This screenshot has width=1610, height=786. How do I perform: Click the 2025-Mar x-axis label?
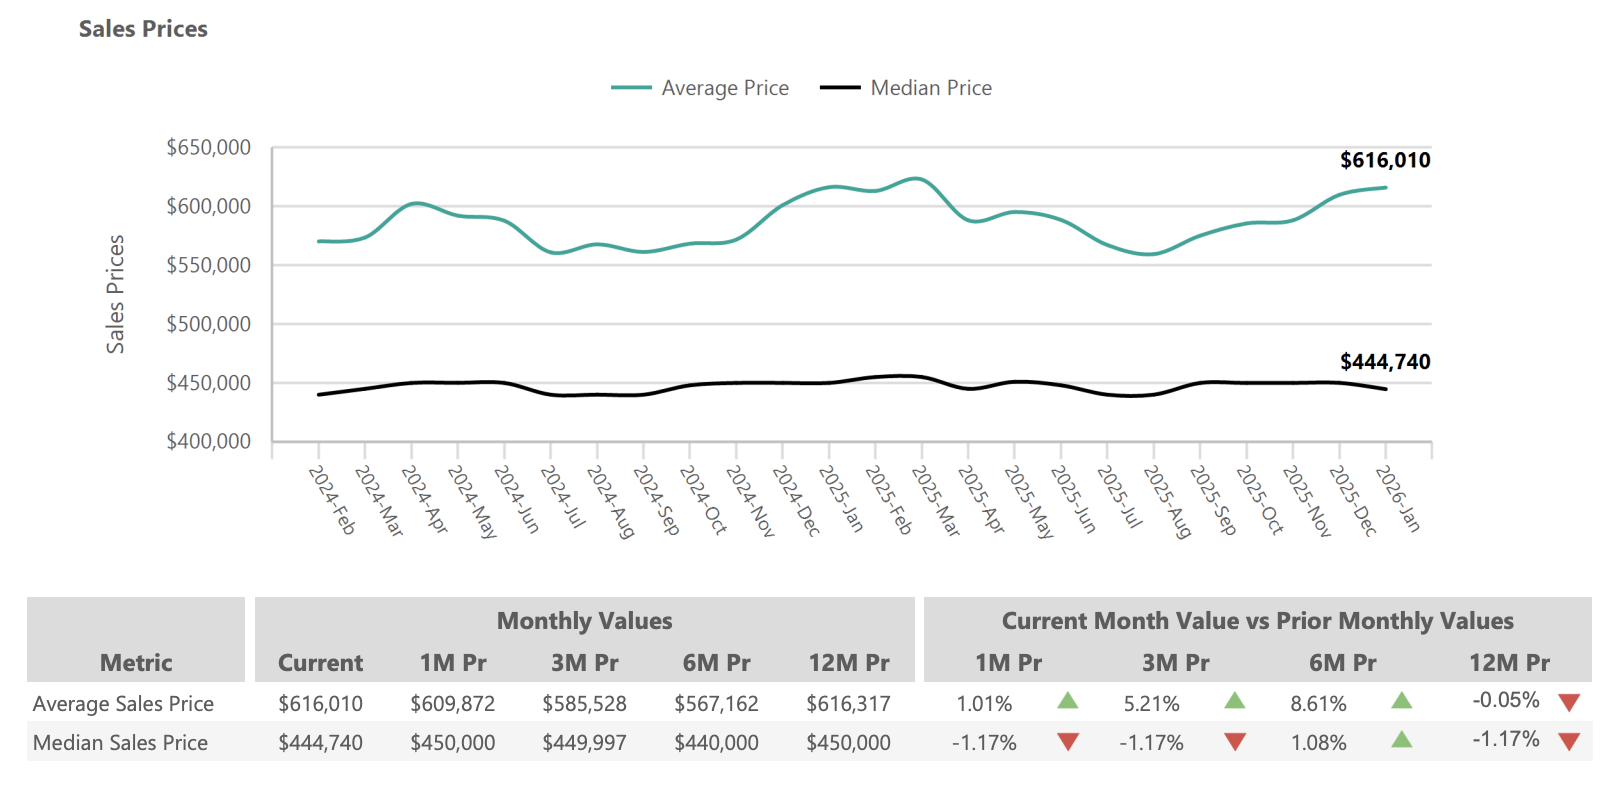pyautogui.click(x=935, y=500)
